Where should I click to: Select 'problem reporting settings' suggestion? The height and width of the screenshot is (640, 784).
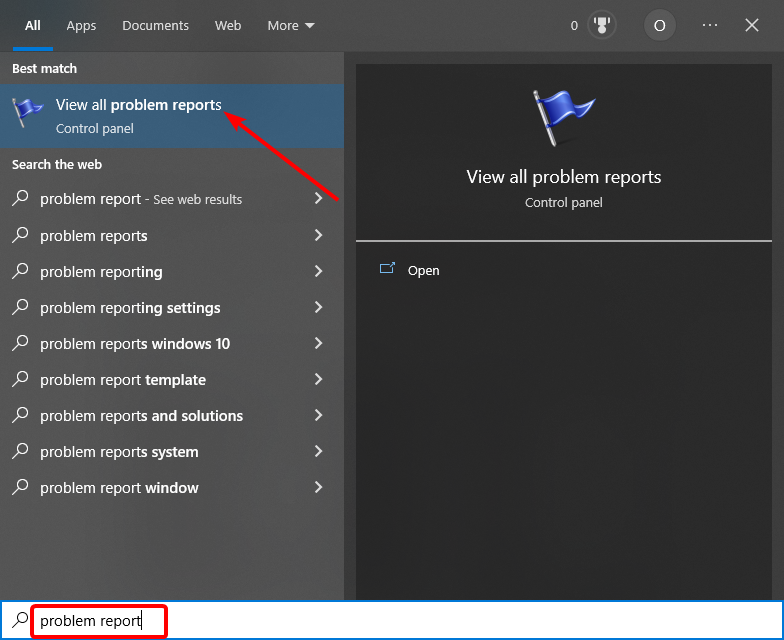click(x=172, y=307)
